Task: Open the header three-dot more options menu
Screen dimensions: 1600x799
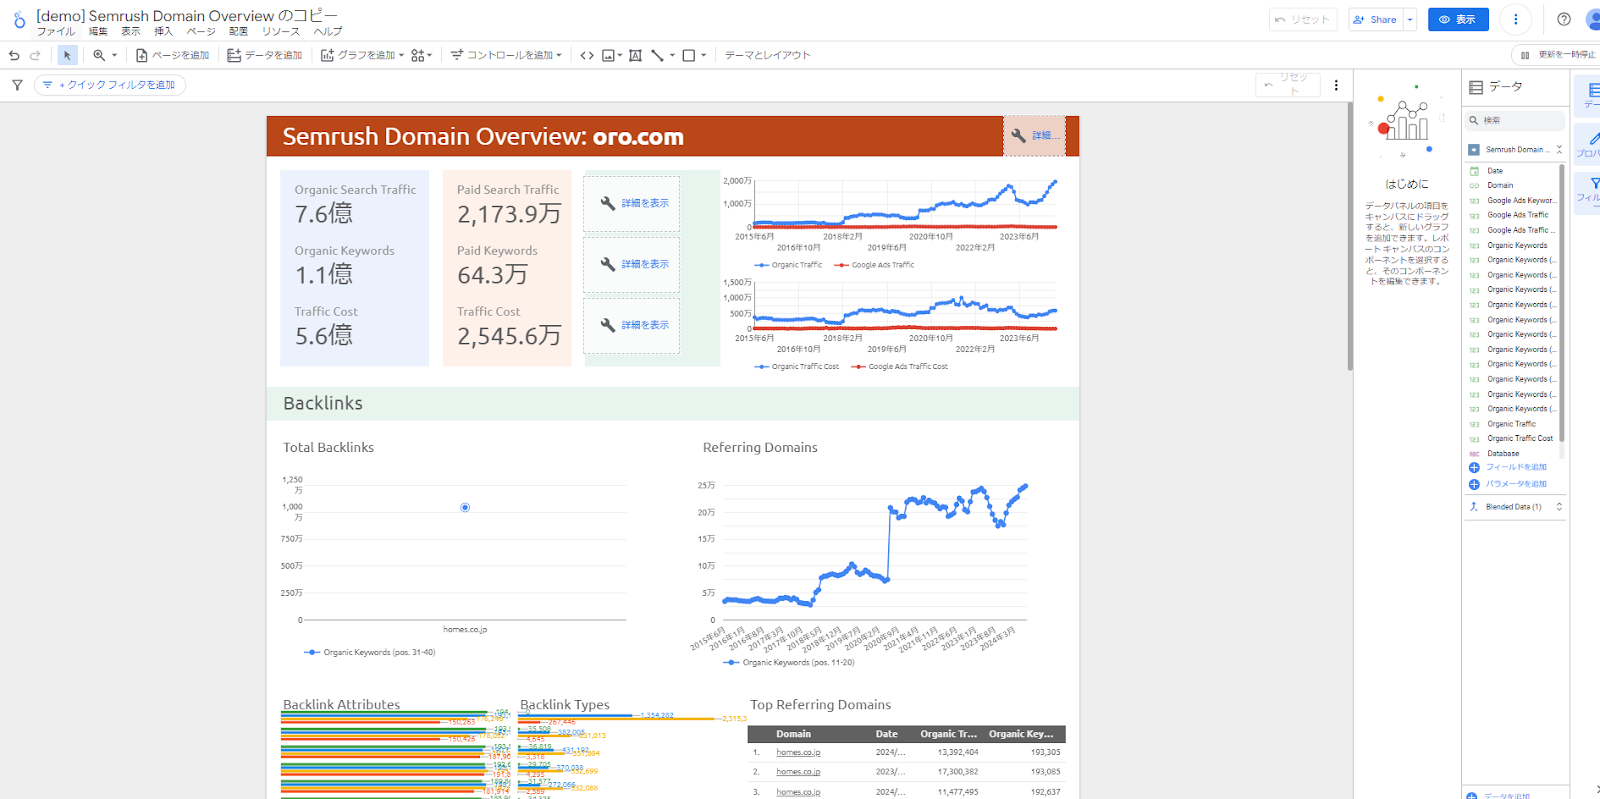Action: coord(1515,19)
